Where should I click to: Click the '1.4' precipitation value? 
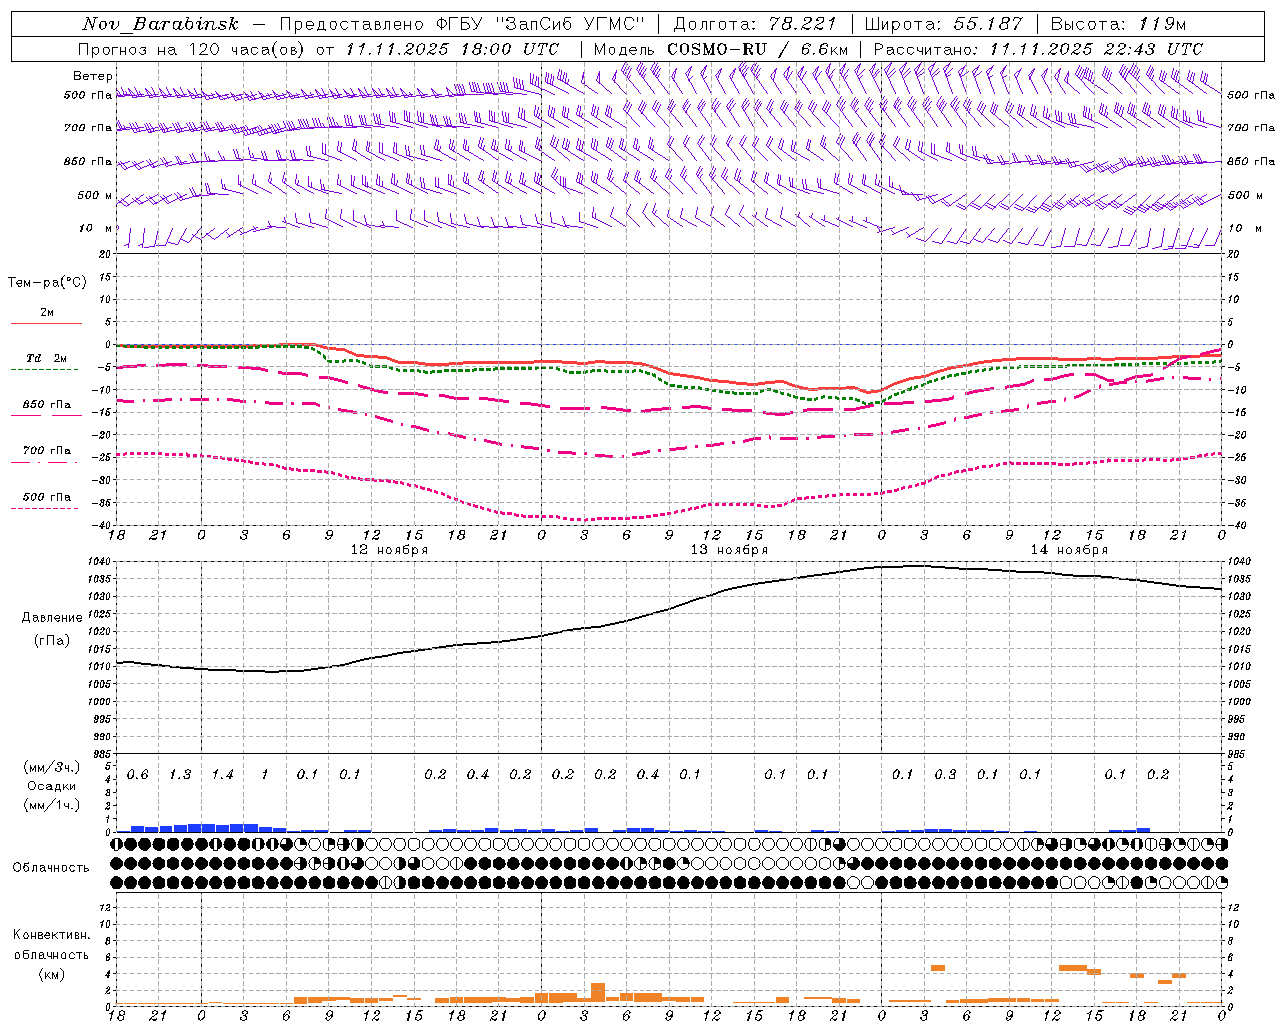[x=222, y=775]
